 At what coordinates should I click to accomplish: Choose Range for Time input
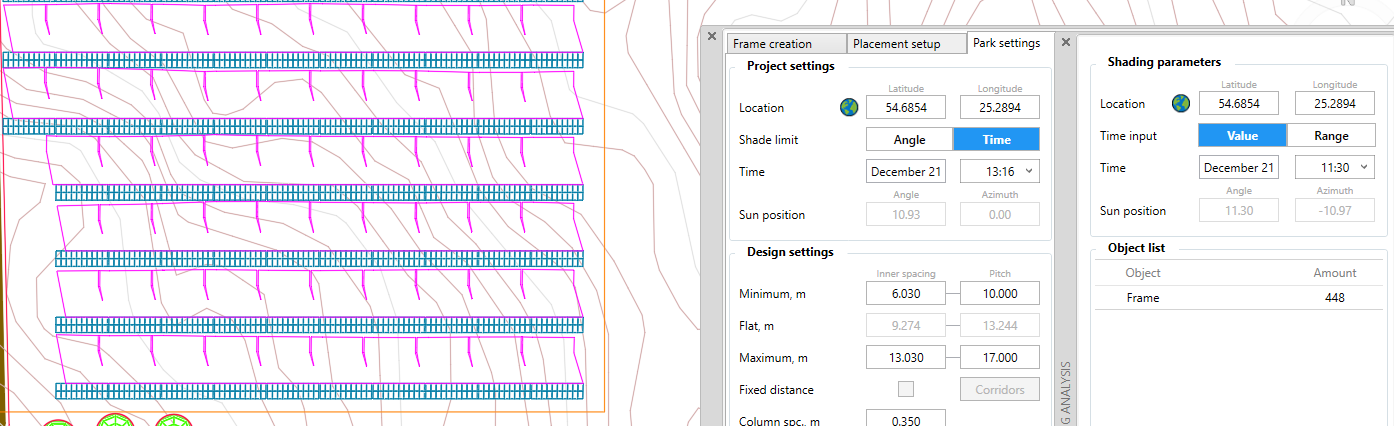coord(1330,136)
